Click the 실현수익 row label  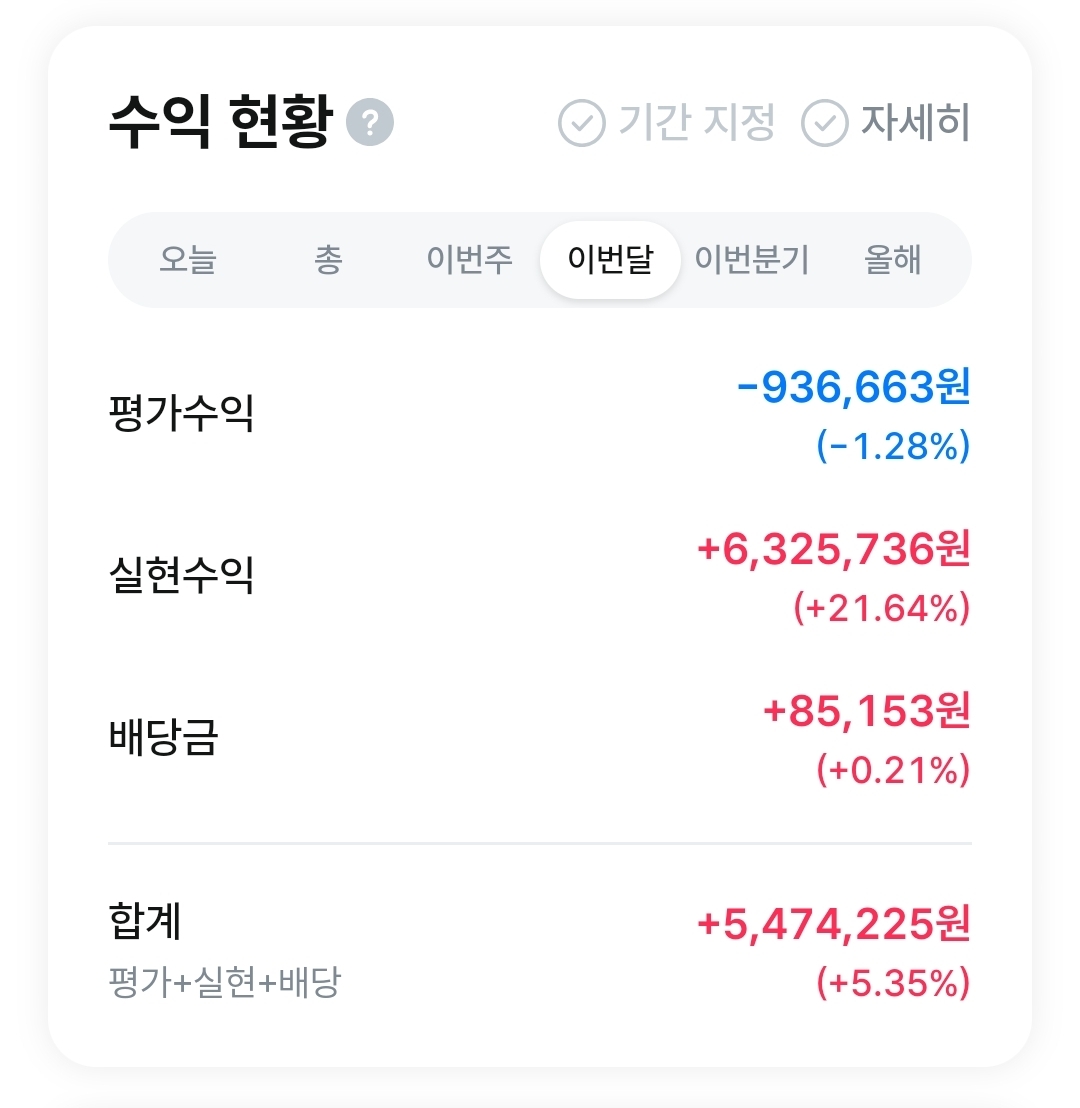click(181, 575)
